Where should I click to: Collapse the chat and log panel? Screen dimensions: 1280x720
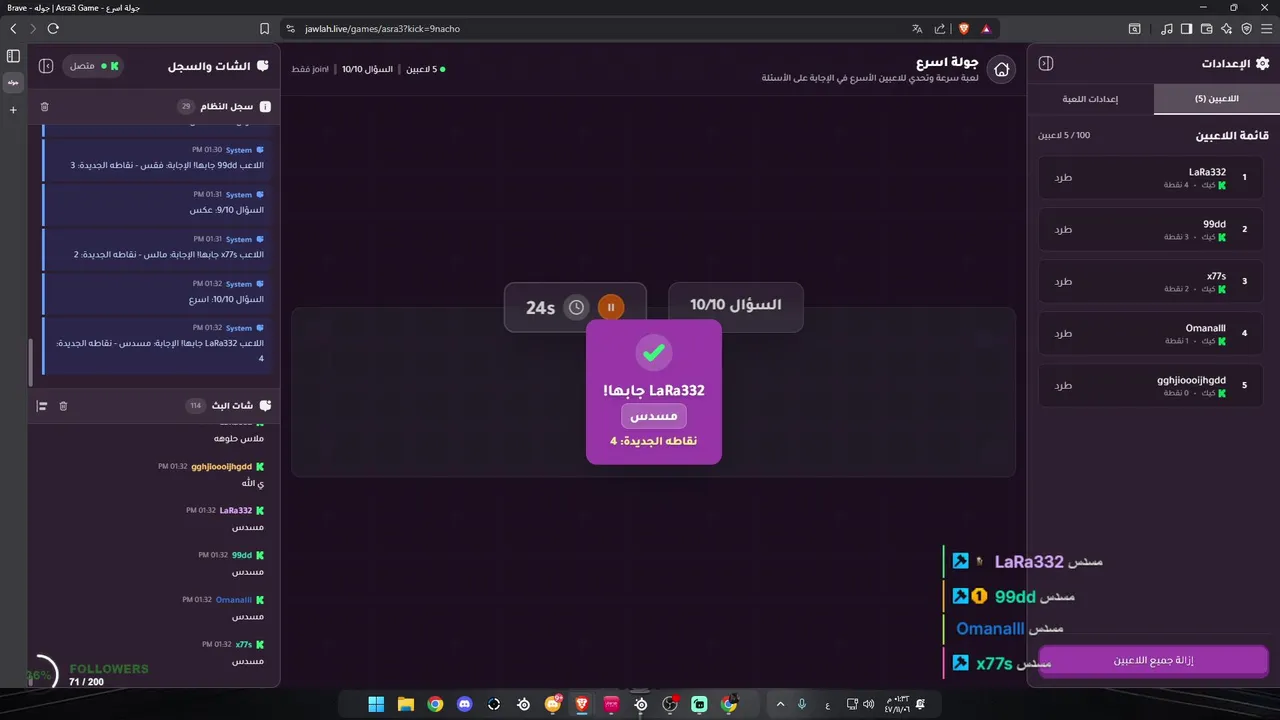46,66
